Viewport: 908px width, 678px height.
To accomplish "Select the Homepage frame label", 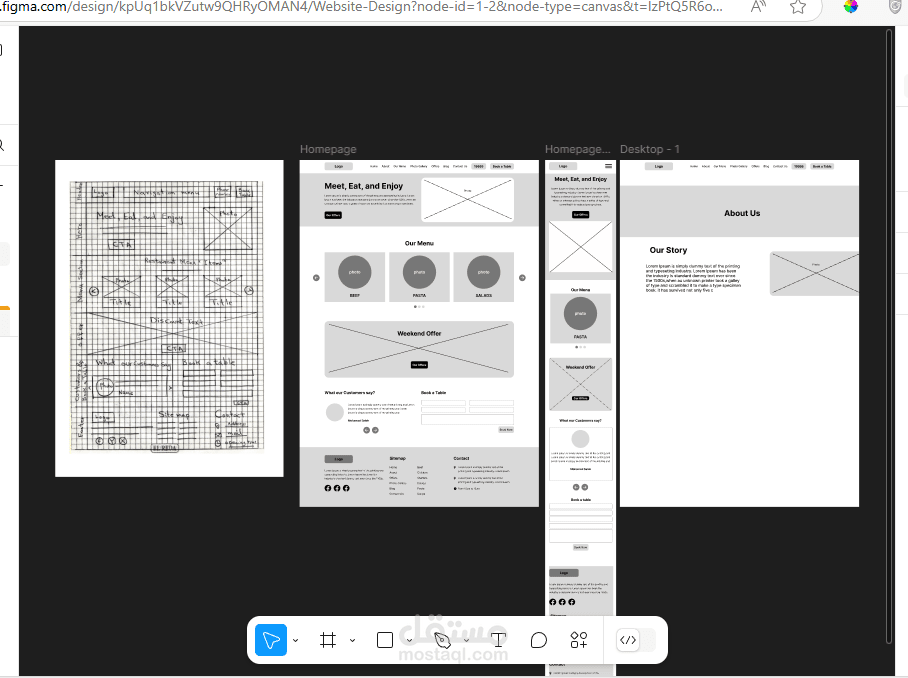I will [x=328, y=149].
